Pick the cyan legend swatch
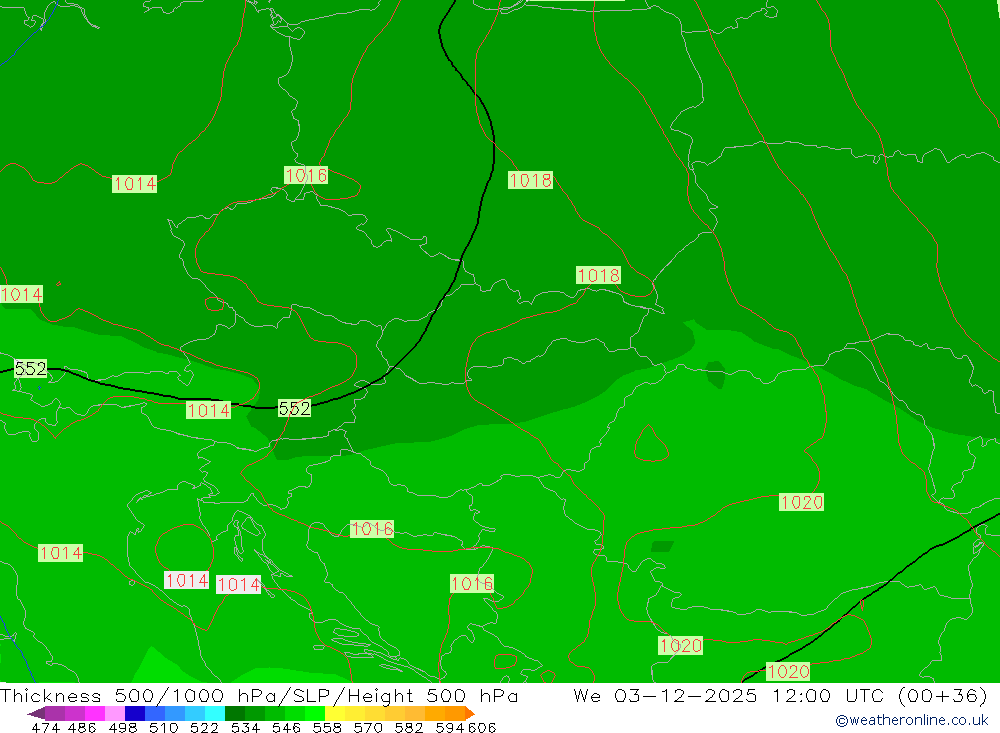The width and height of the screenshot is (1000, 733). click(x=215, y=713)
